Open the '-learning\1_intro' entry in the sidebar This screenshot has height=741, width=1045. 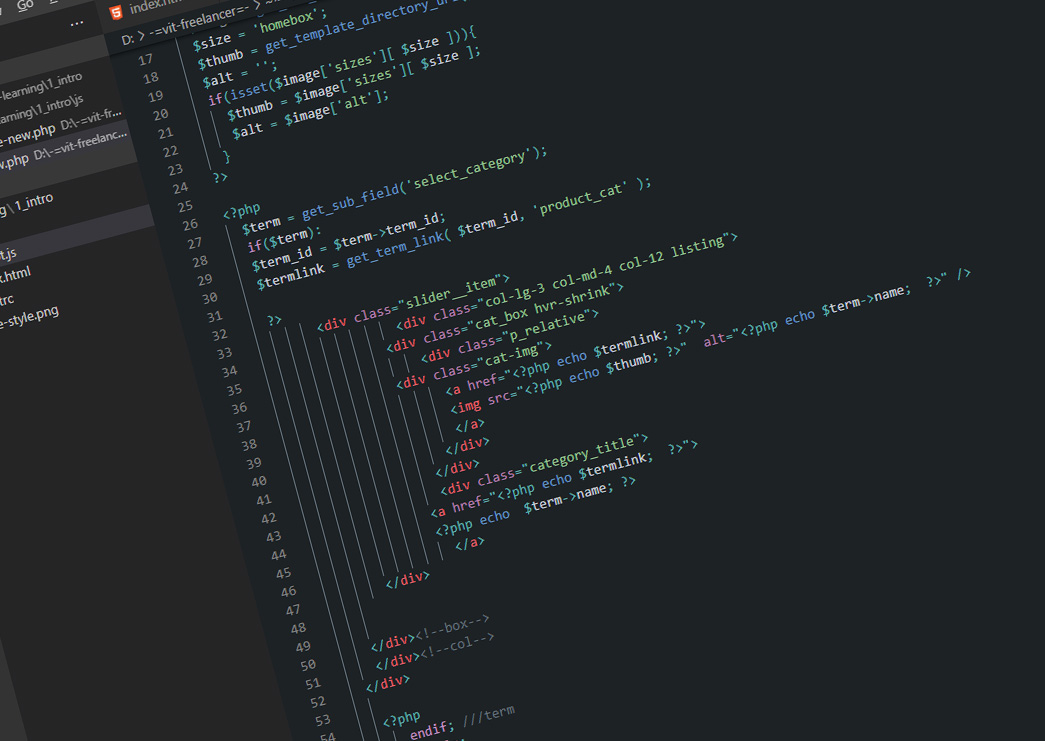tap(41, 88)
